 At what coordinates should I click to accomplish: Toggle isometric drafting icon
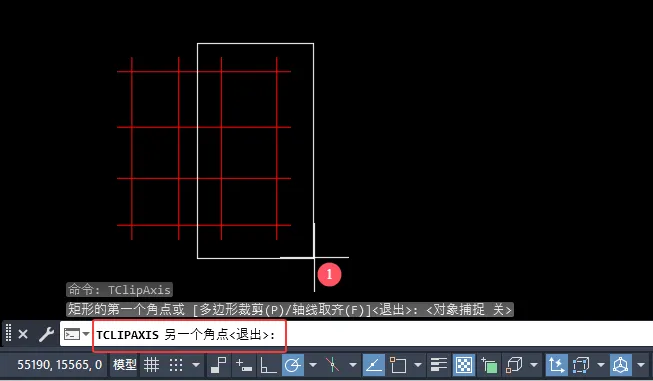(x=332, y=365)
